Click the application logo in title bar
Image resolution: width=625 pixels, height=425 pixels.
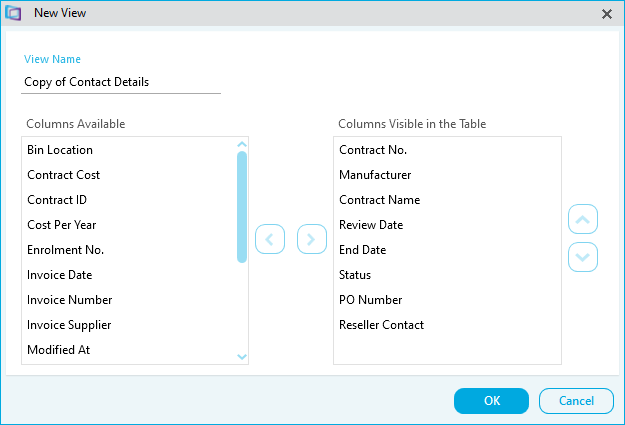pyautogui.click(x=13, y=13)
